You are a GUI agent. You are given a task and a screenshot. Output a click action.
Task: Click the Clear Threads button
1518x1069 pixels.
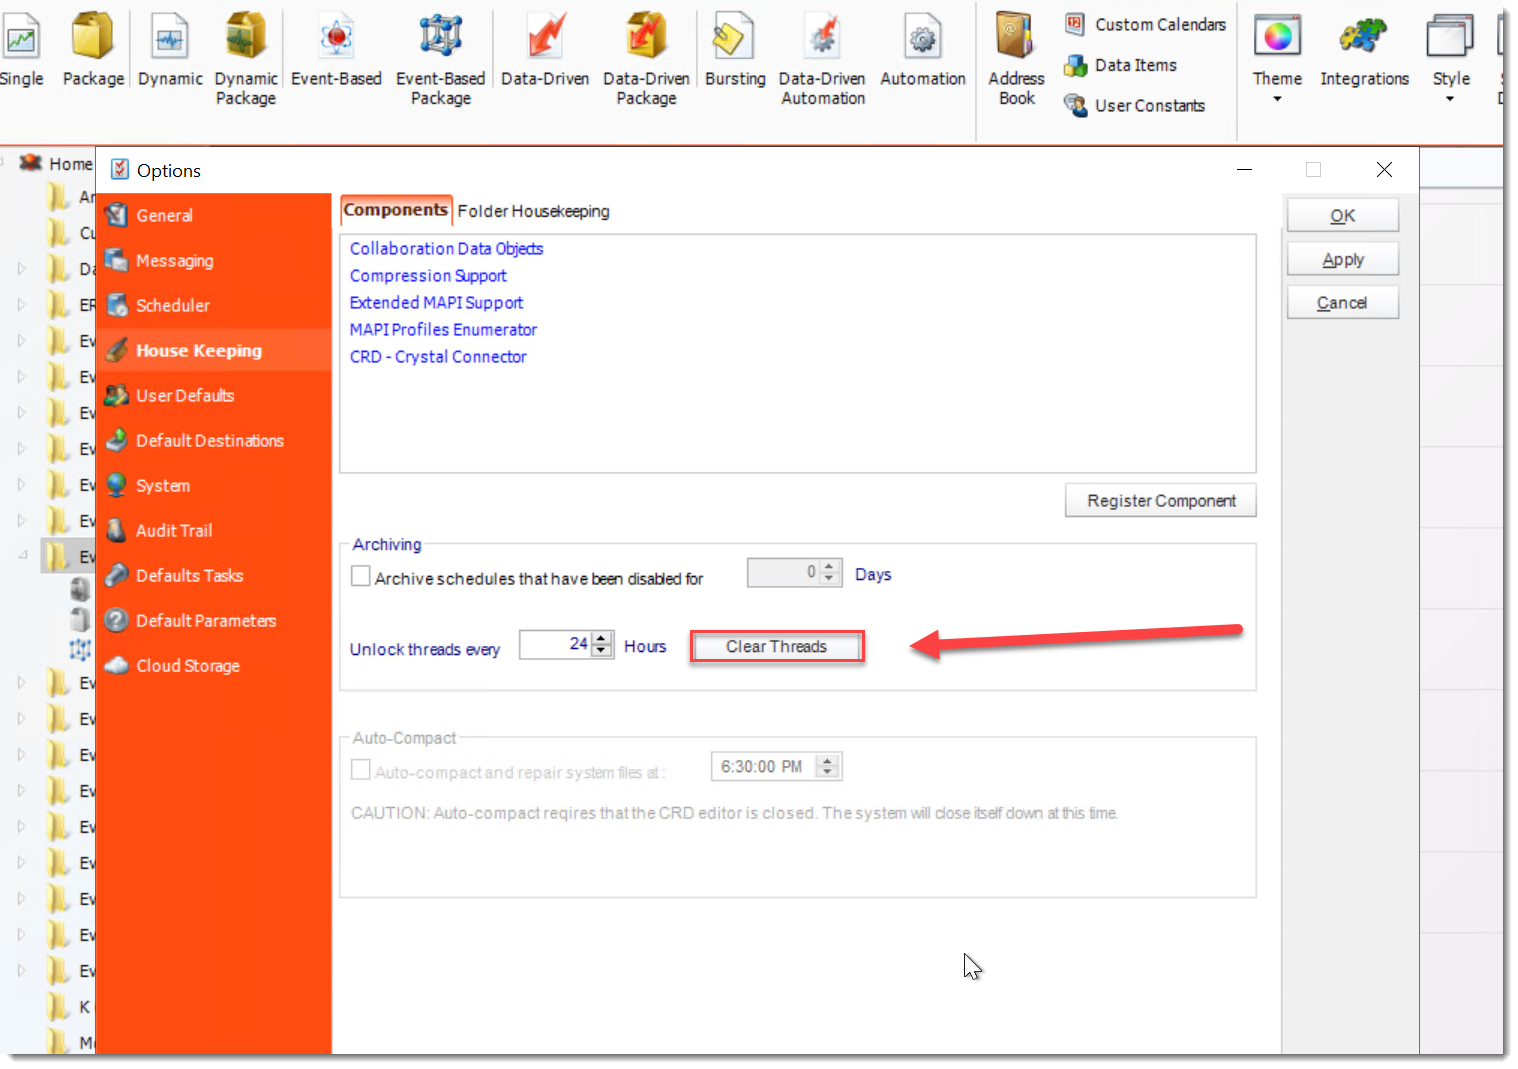[777, 646]
